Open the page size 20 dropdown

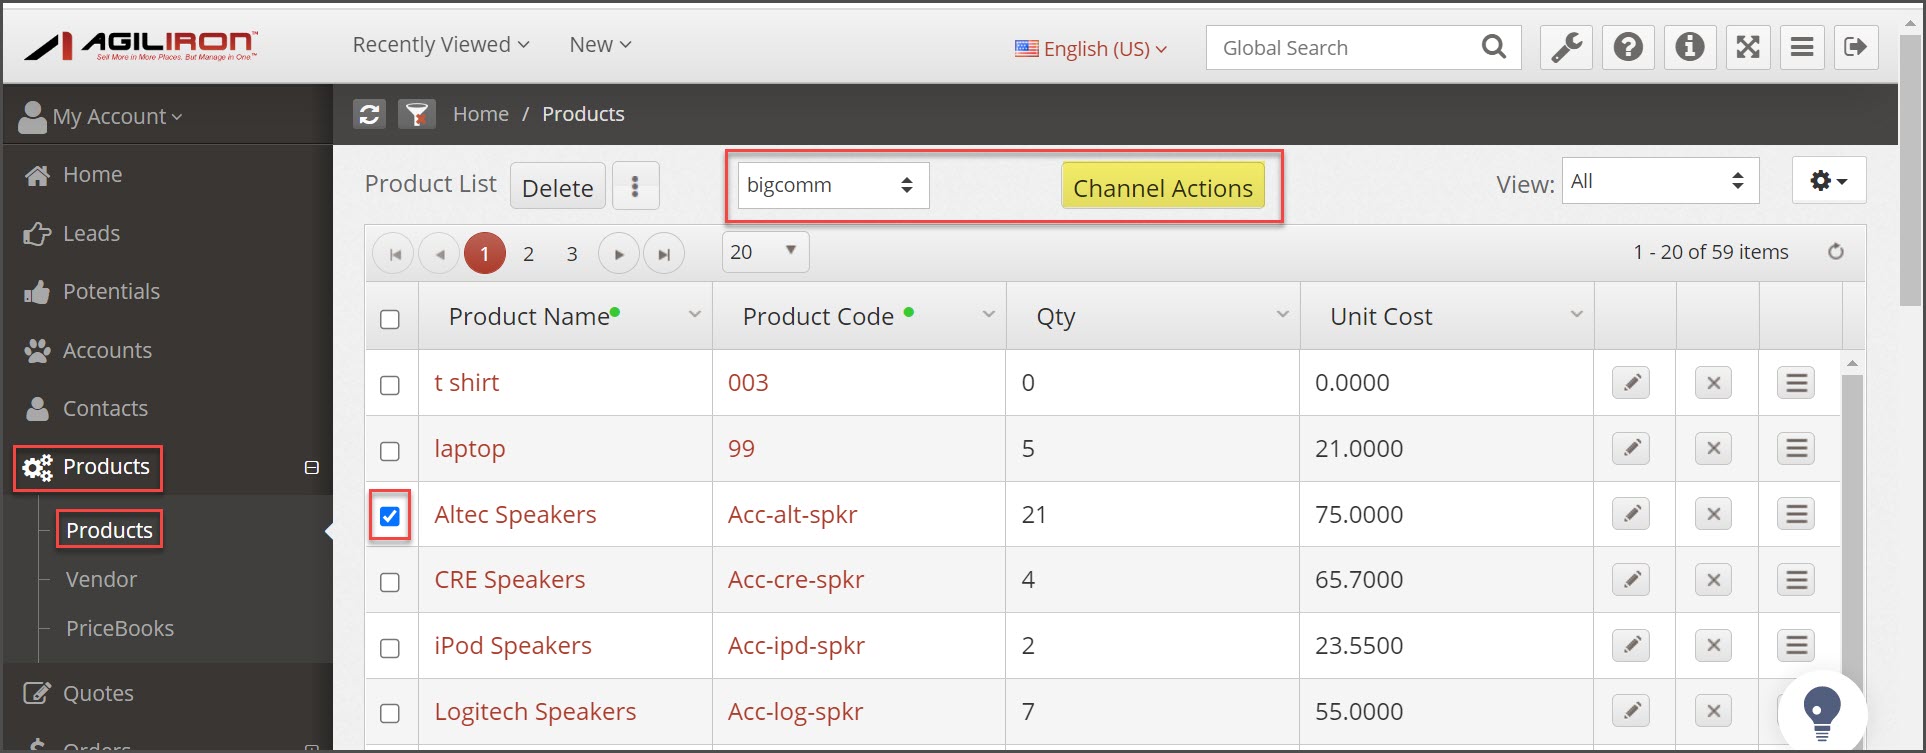pos(765,252)
